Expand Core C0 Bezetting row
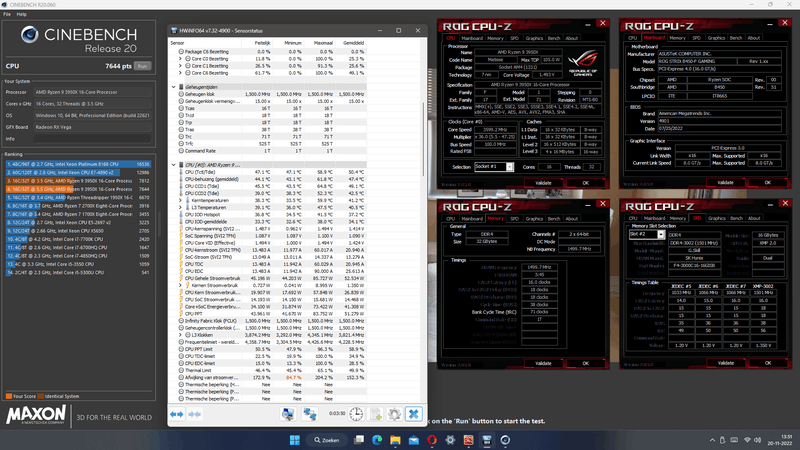 tap(180, 59)
